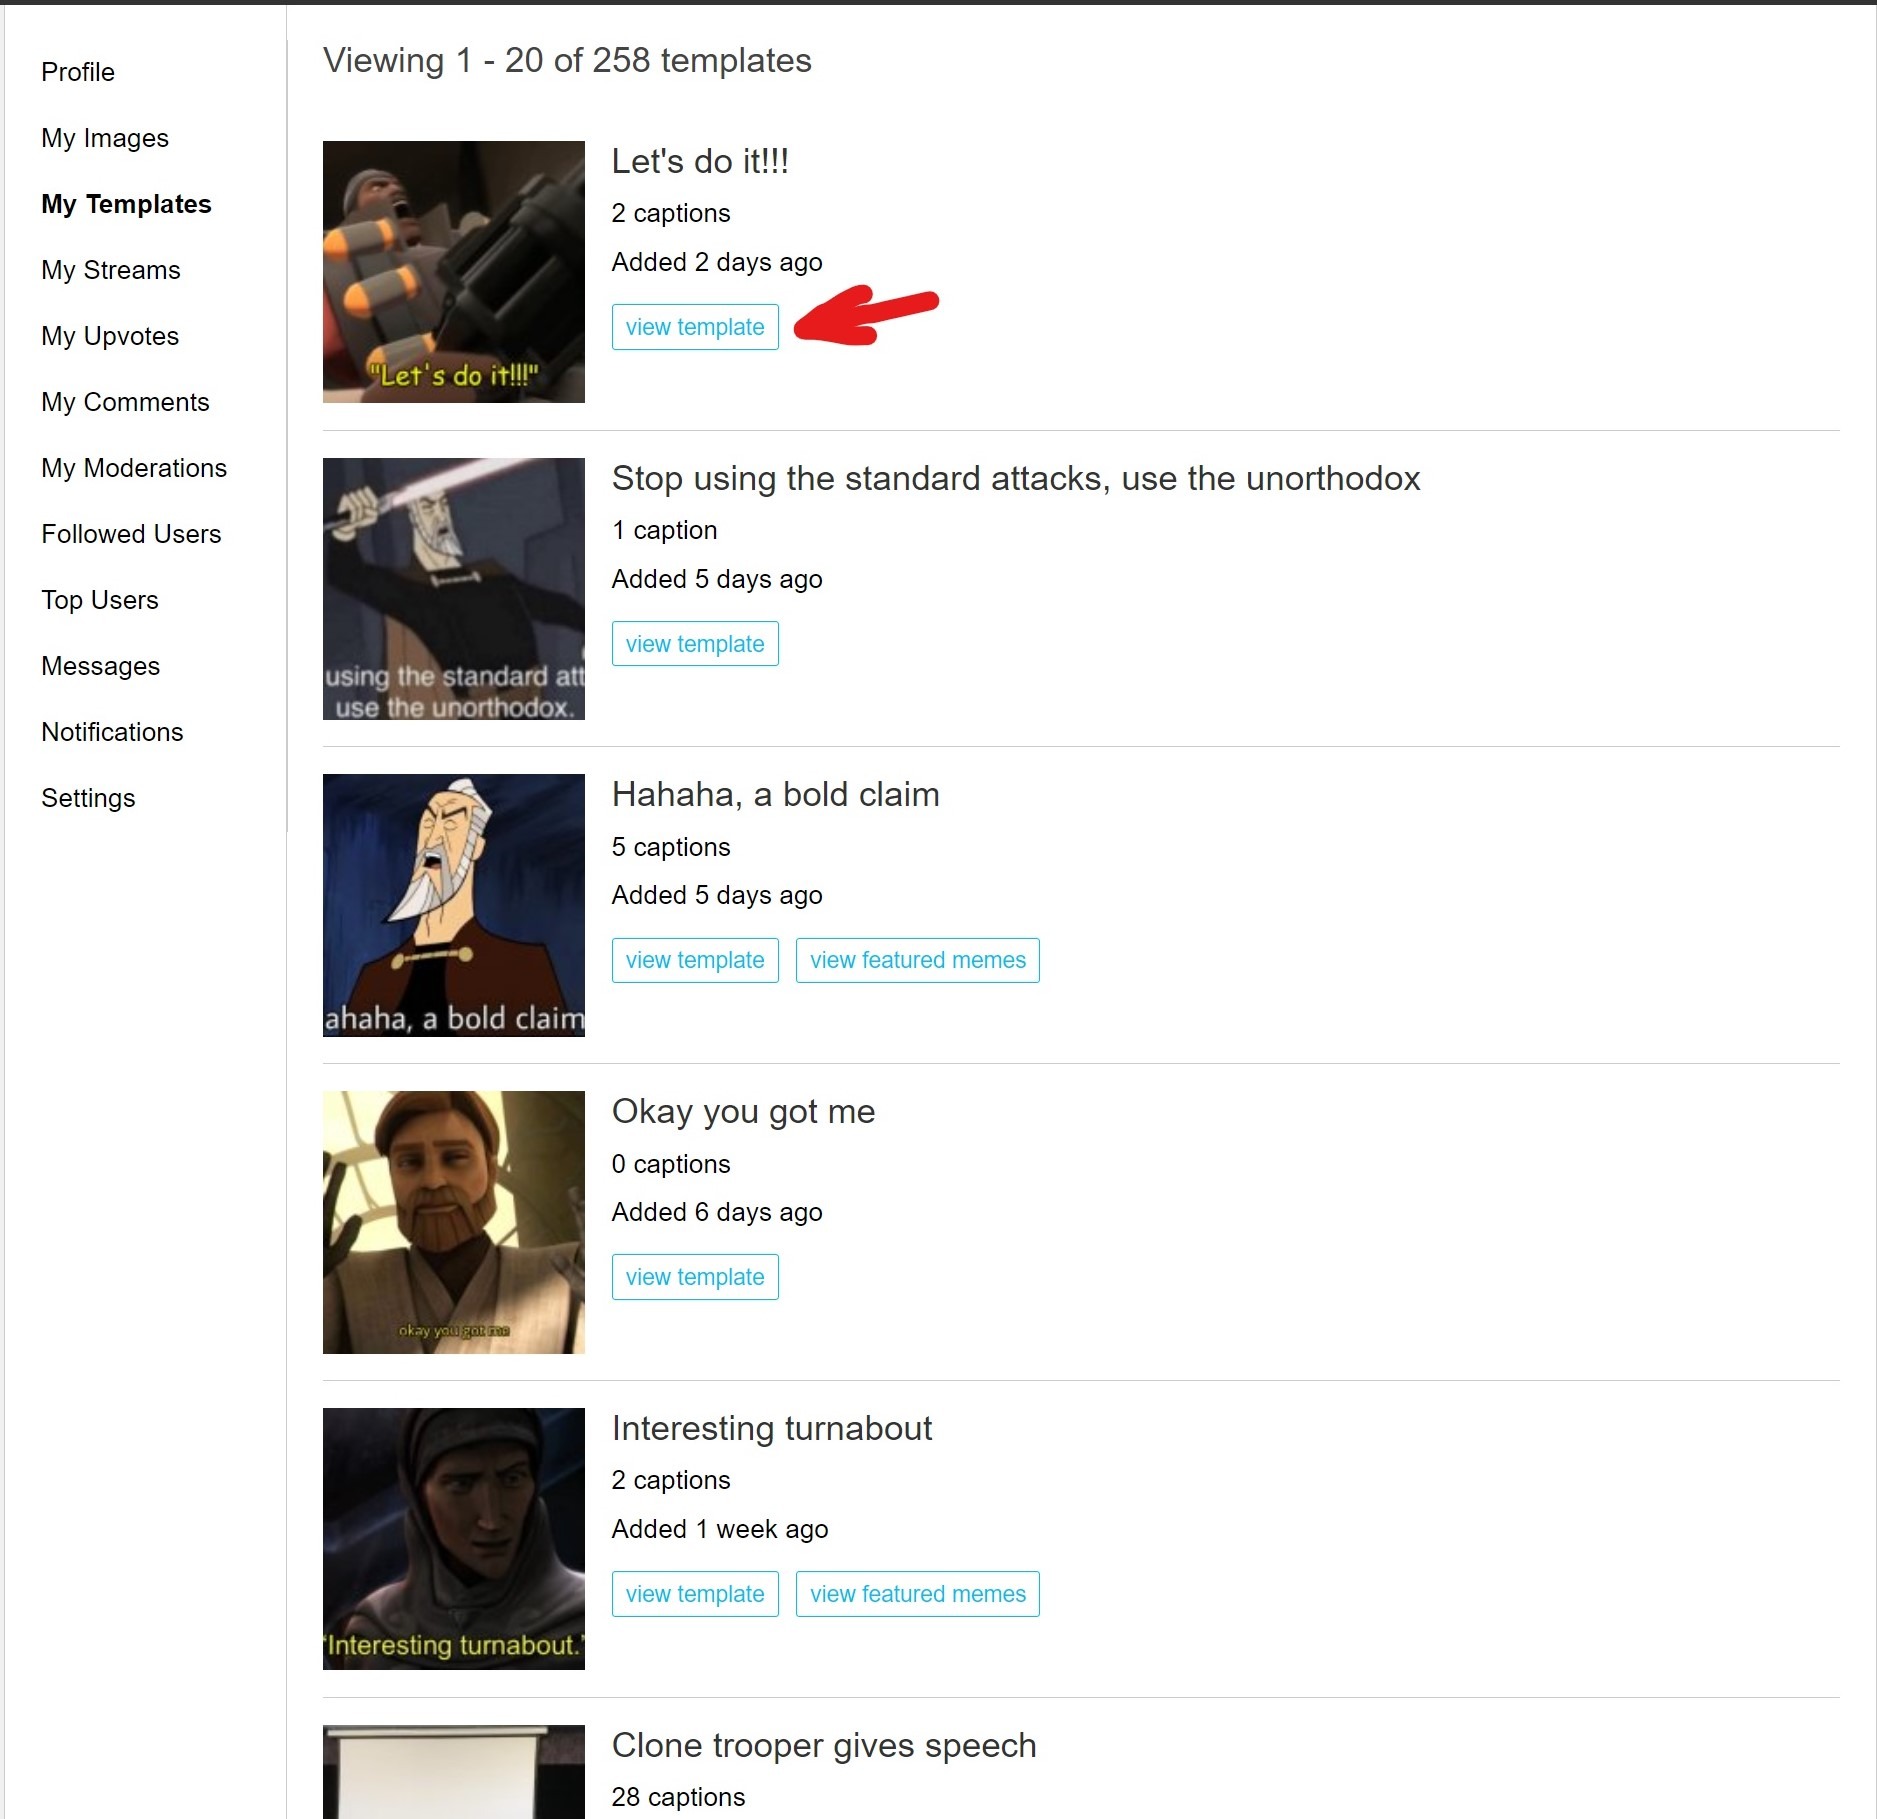Open Top Users page
Screen dimensions: 1877x1819
[100, 600]
